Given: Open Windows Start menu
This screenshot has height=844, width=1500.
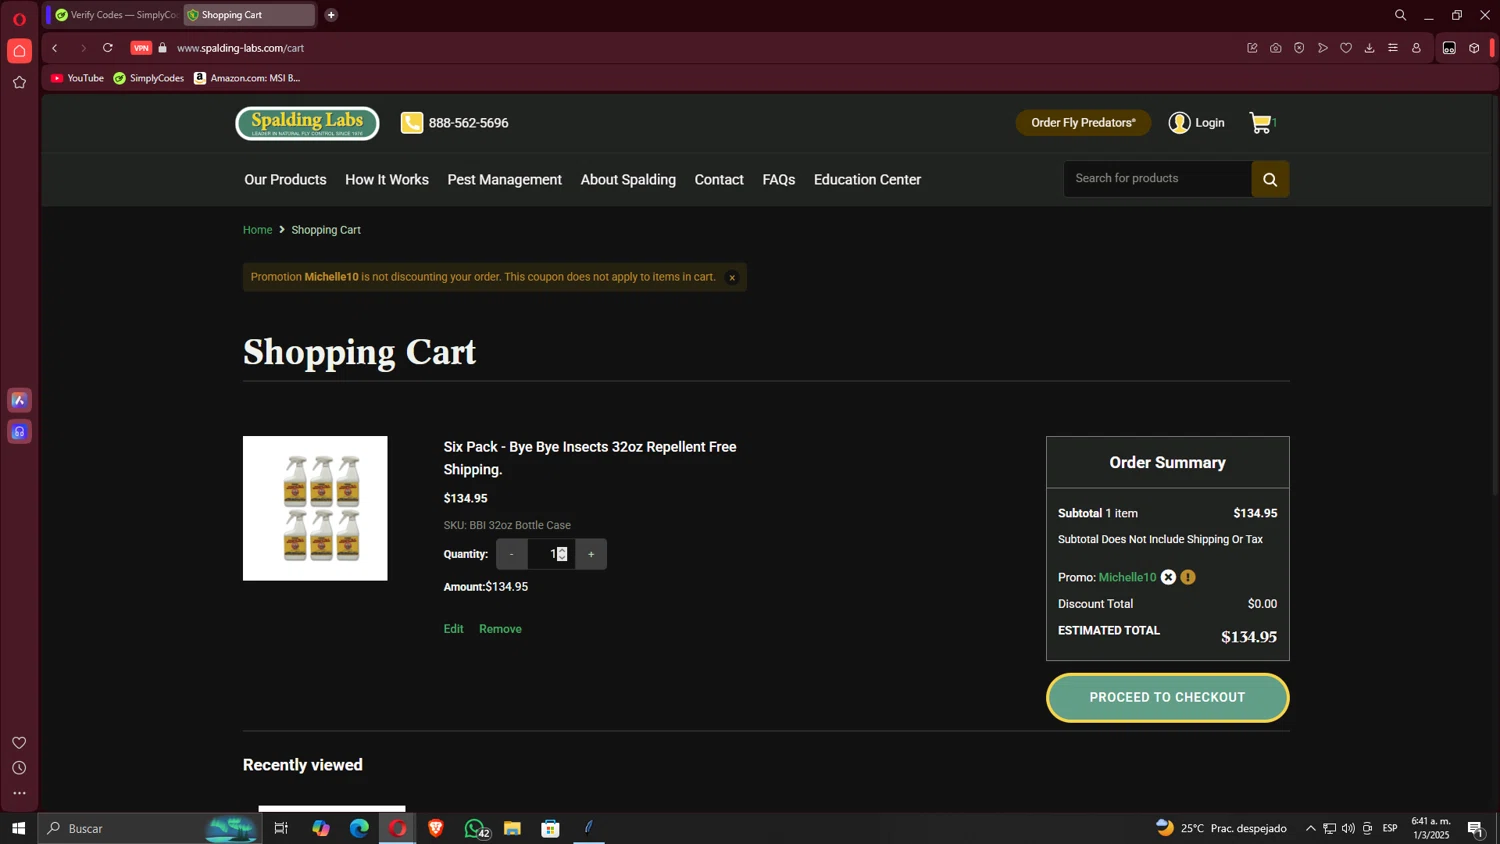Looking at the screenshot, I should pyautogui.click(x=18, y=828).
